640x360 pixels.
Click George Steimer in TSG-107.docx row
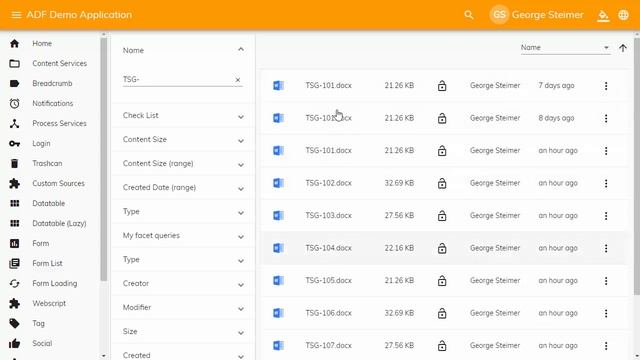[x=495, y=345]
